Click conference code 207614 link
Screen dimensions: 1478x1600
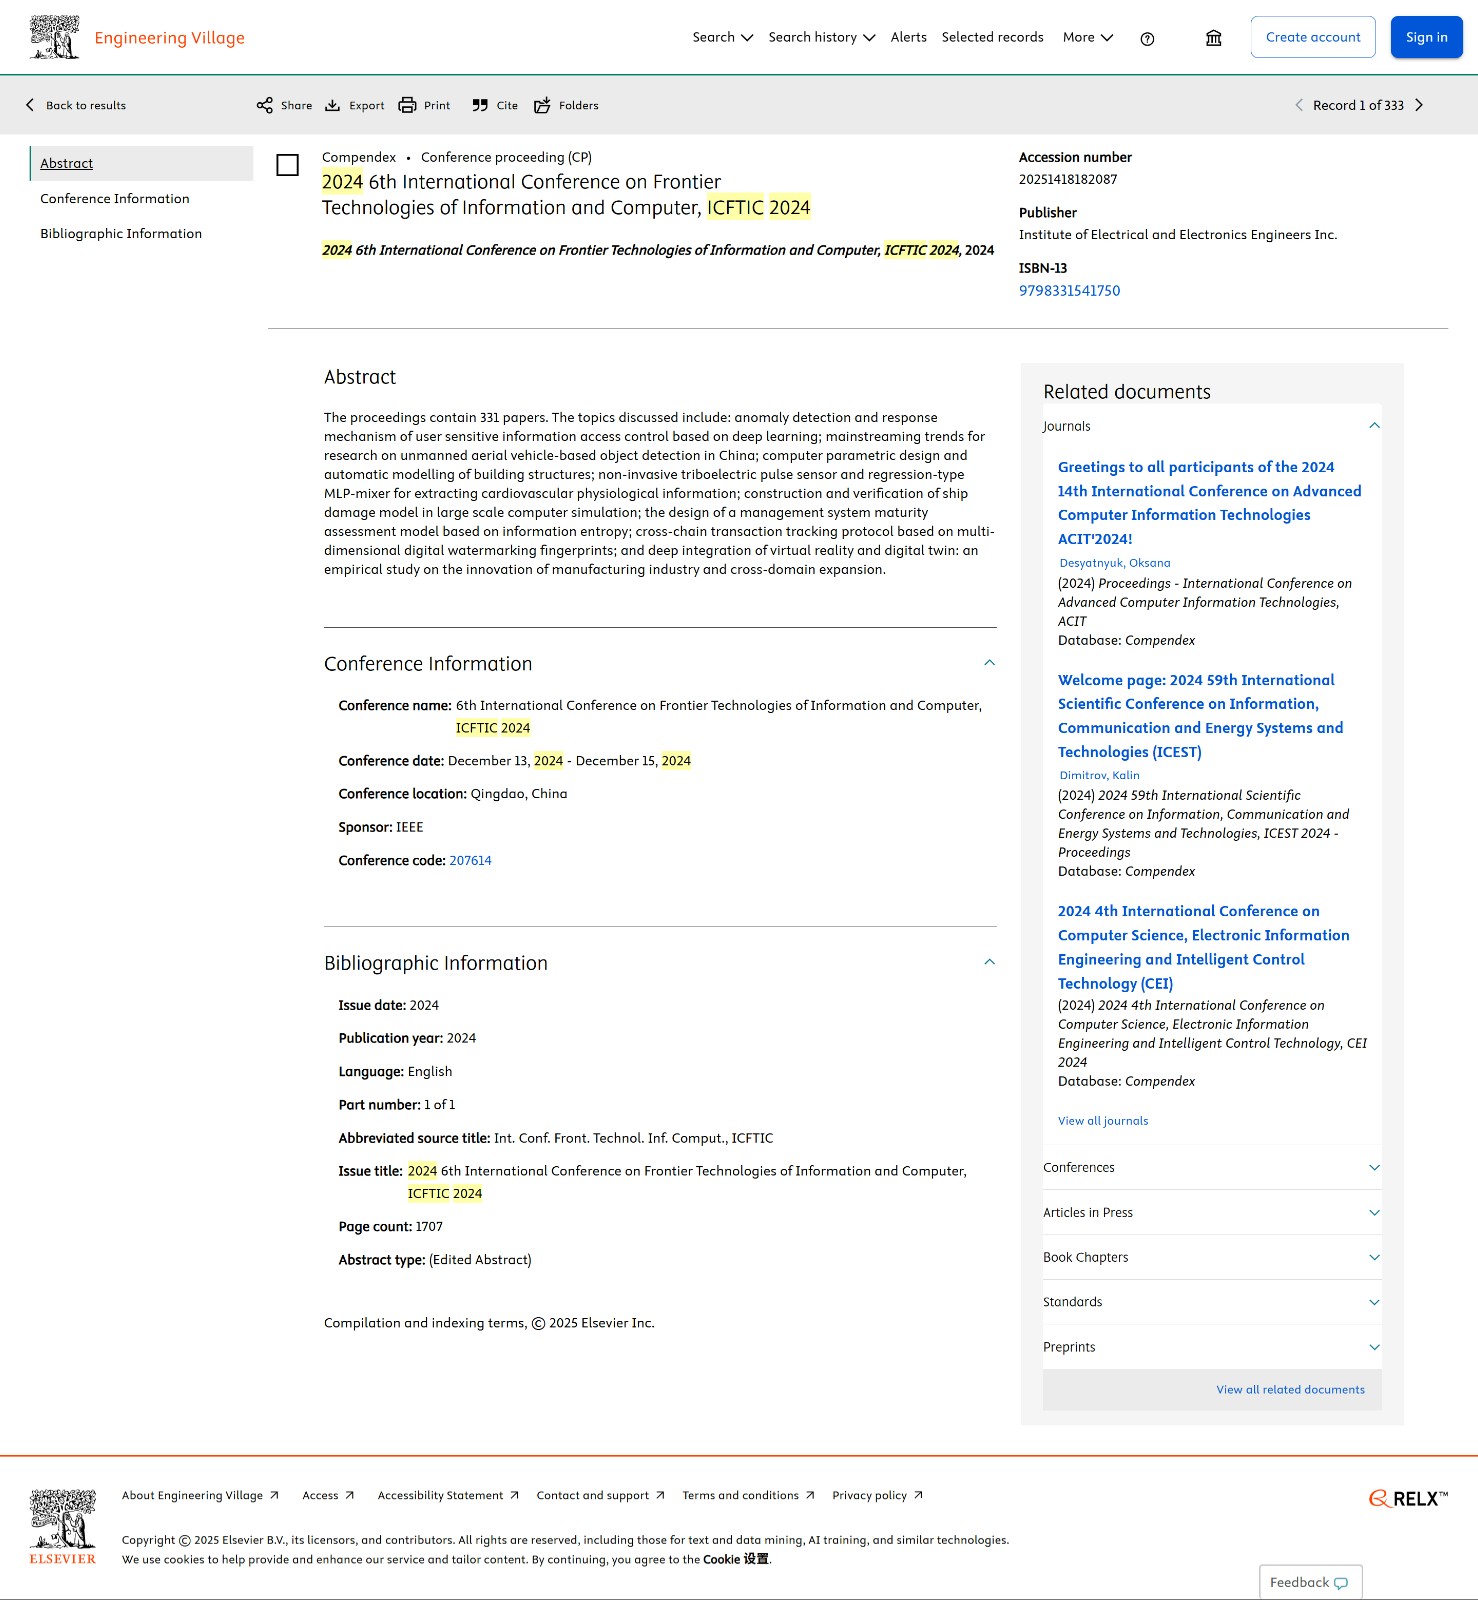(x=470, y=861)
